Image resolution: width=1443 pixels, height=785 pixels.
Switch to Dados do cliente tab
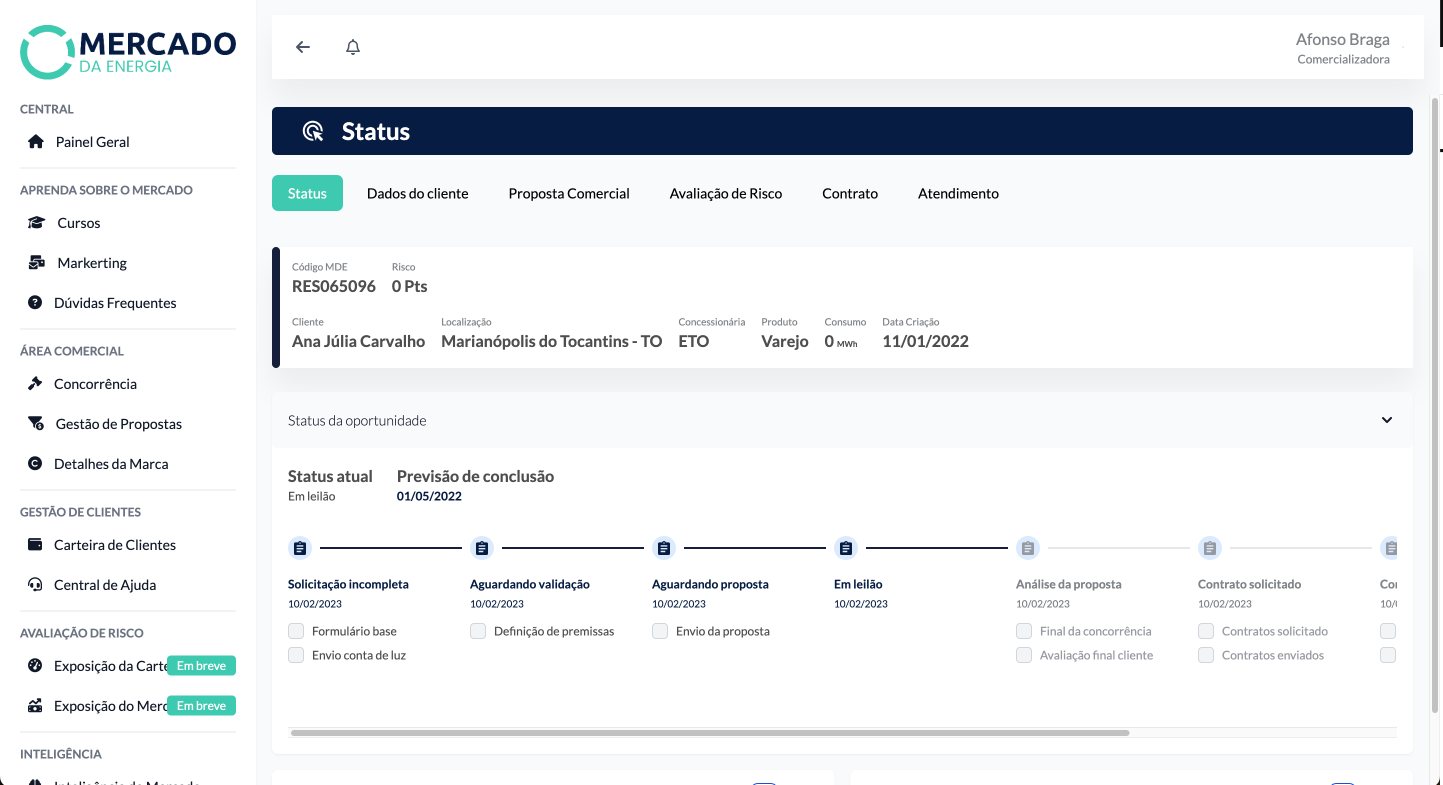click(x=418, y=193)
